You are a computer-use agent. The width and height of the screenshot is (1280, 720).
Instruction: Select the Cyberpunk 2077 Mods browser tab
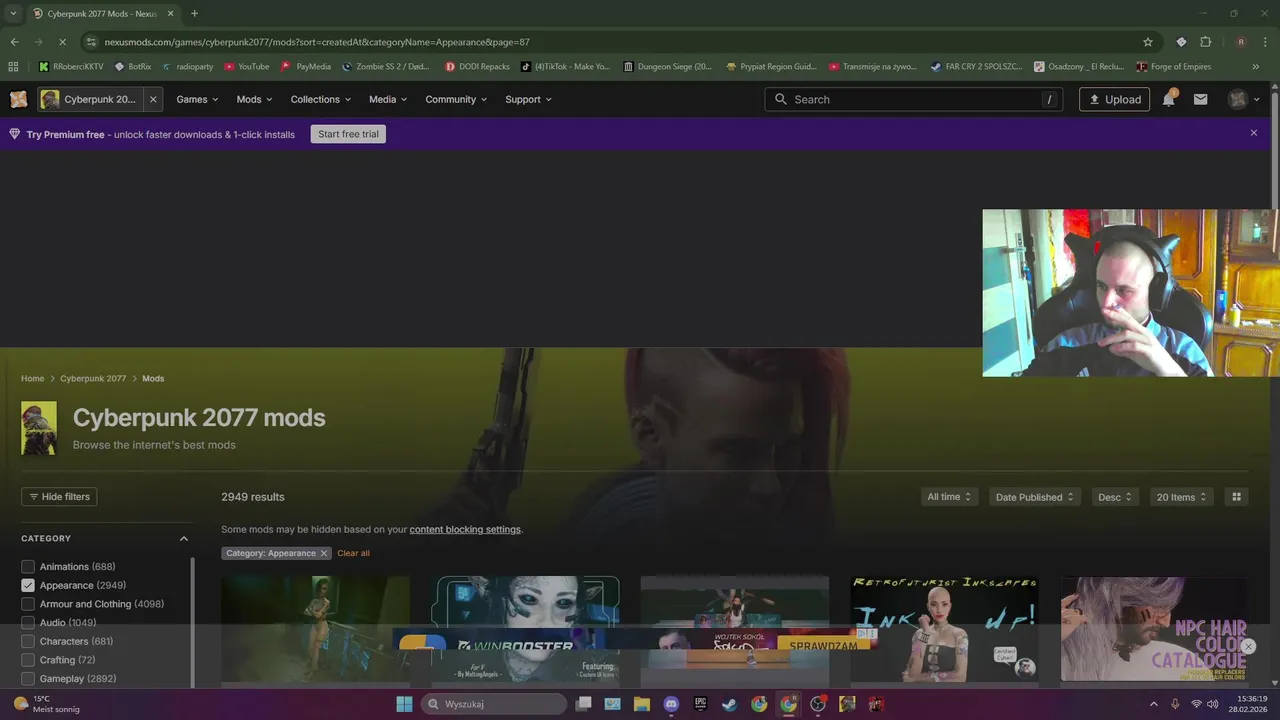click(x=102, y=13)
